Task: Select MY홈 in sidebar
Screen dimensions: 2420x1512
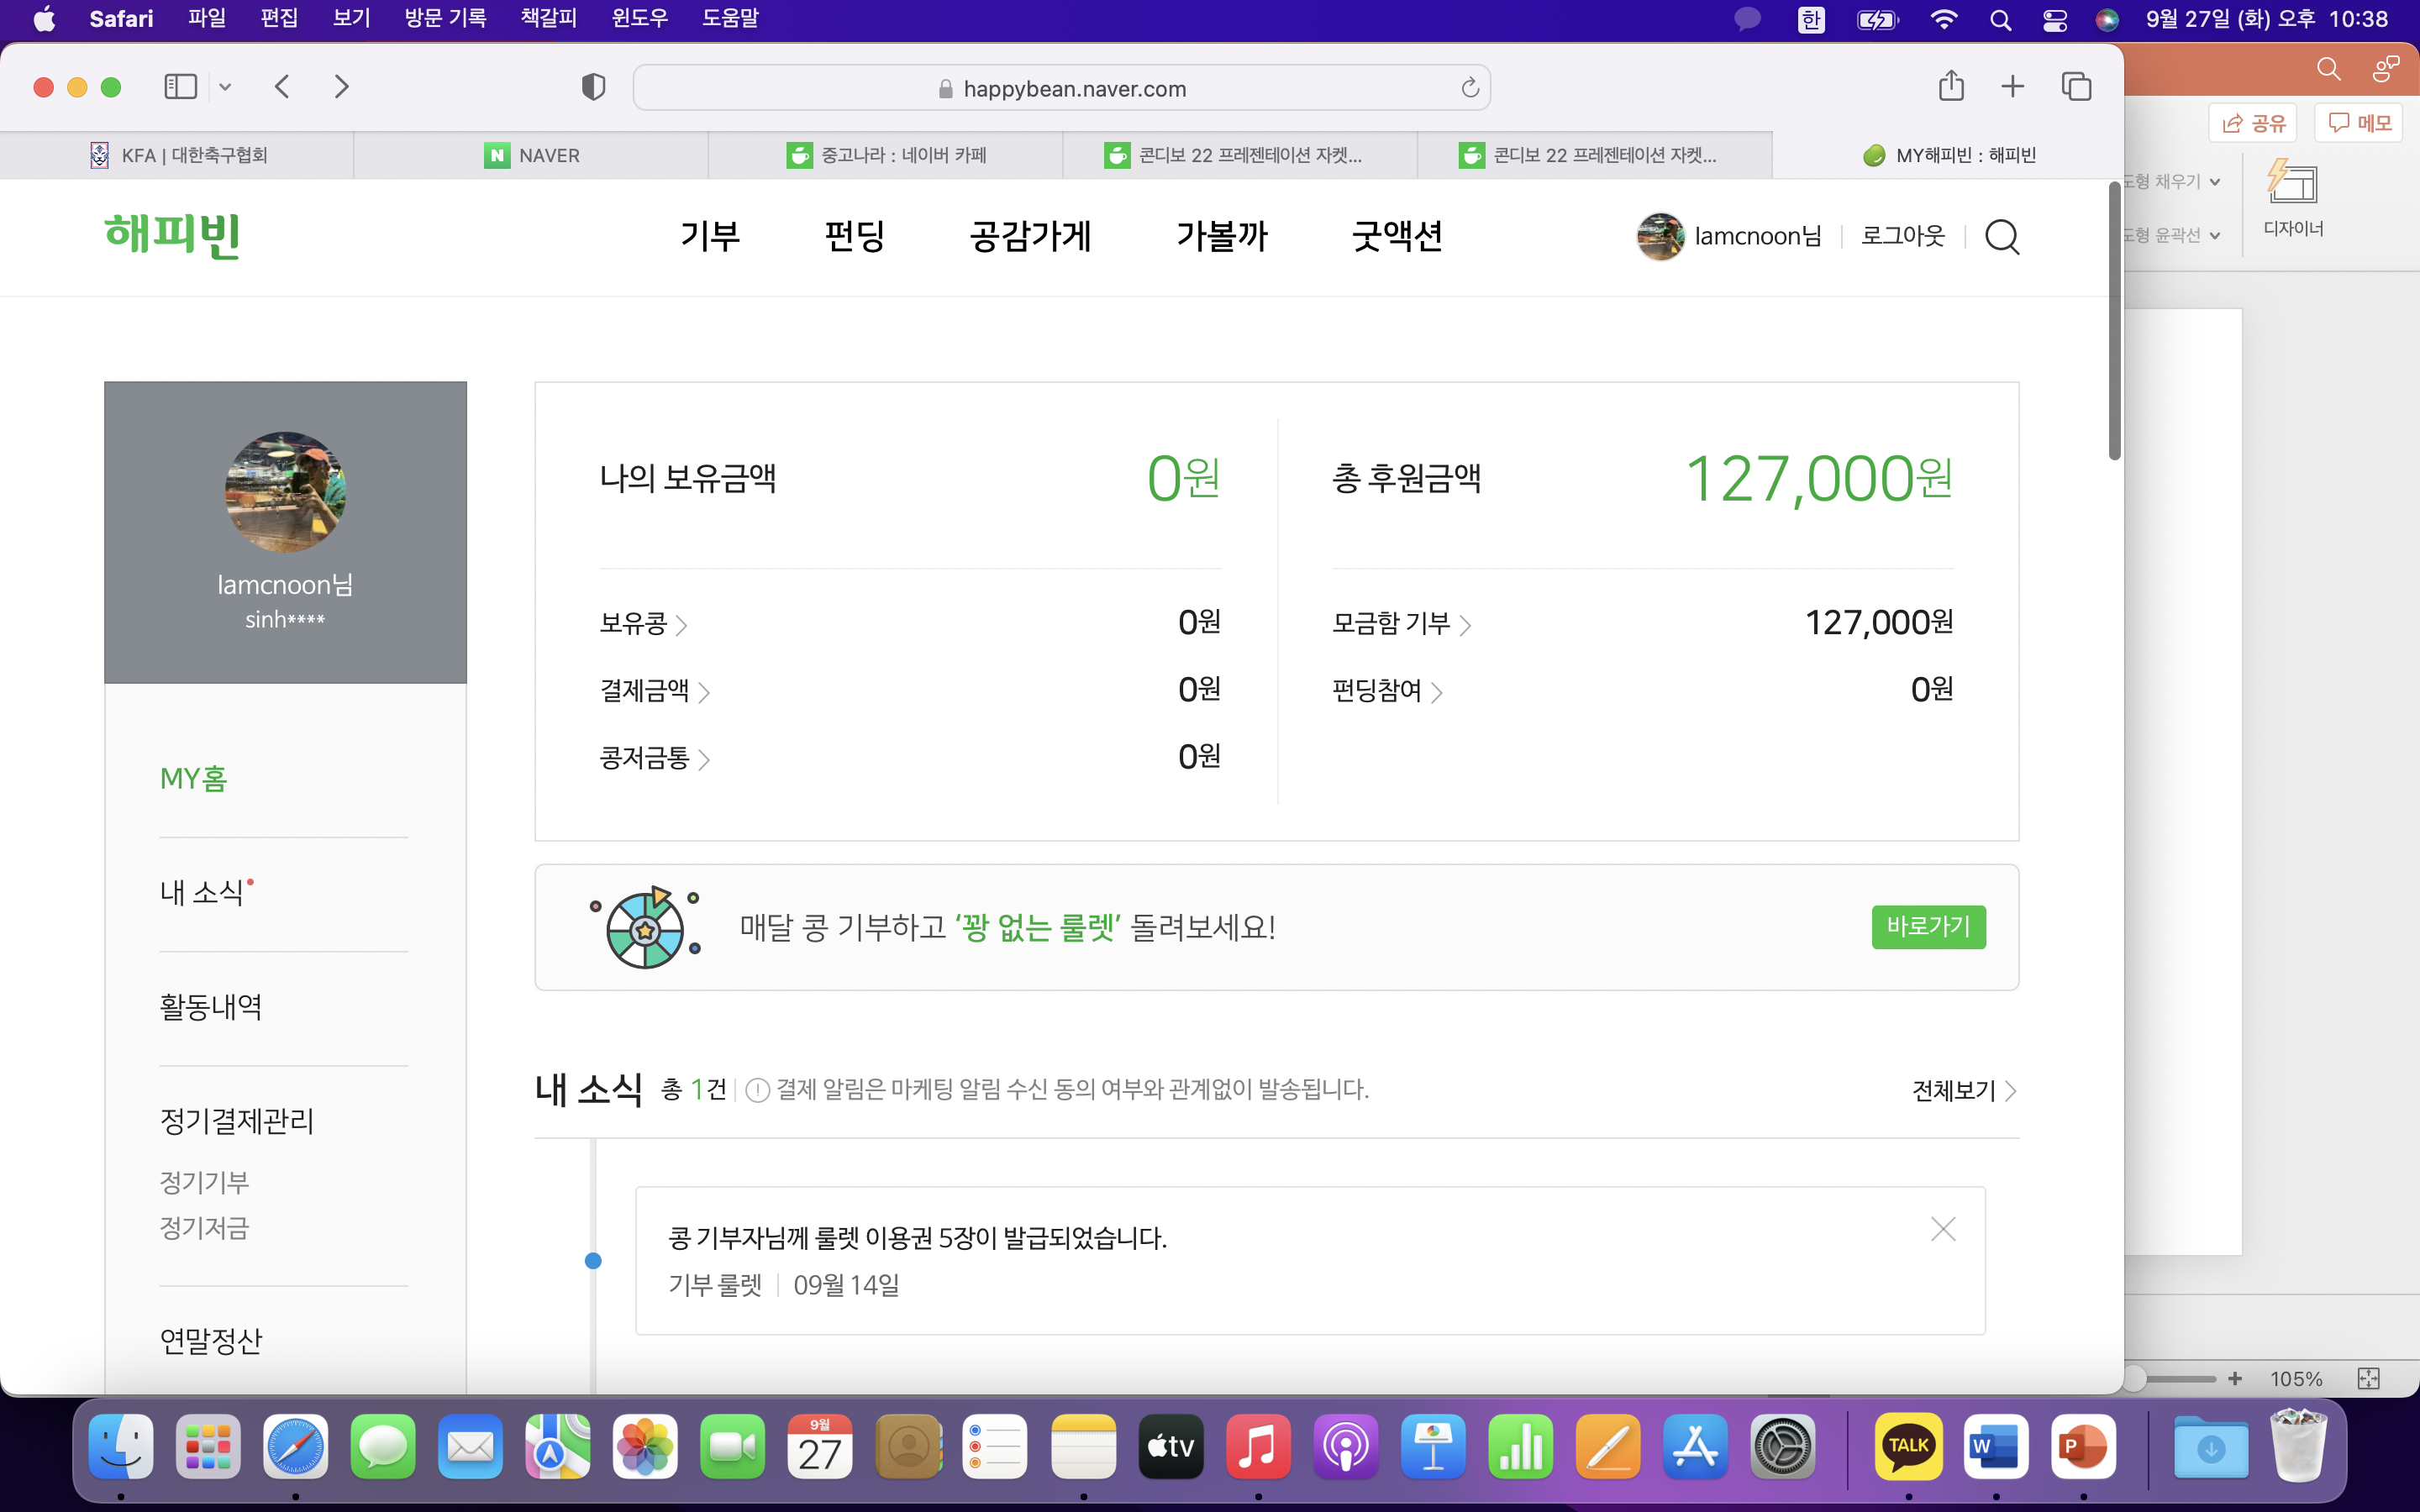Action: pyautogui.click(x=194, y=779)
